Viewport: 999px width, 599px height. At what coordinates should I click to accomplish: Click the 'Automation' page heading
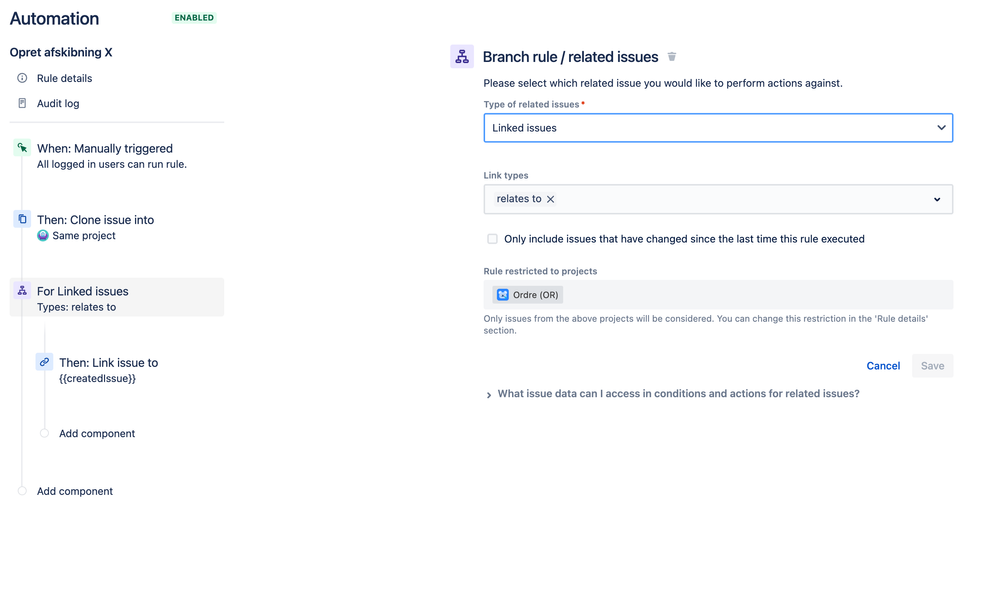[x=54, y=18]
